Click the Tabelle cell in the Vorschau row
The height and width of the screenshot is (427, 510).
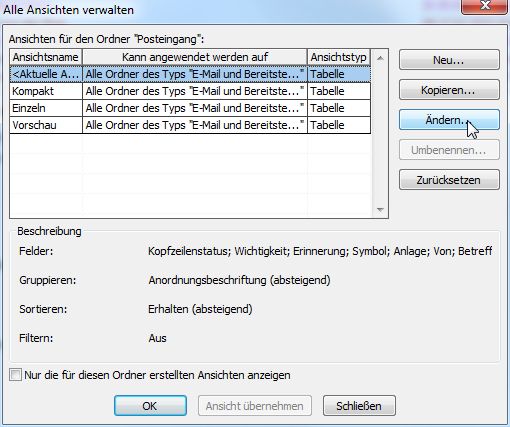pyautogui.click(x=339, y=125)
